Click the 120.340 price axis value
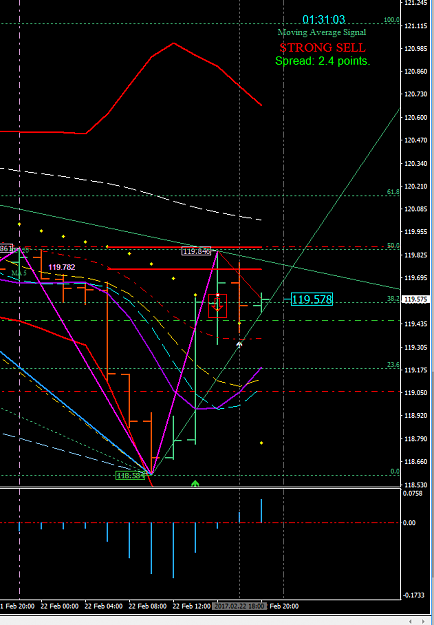 [416, 163]
